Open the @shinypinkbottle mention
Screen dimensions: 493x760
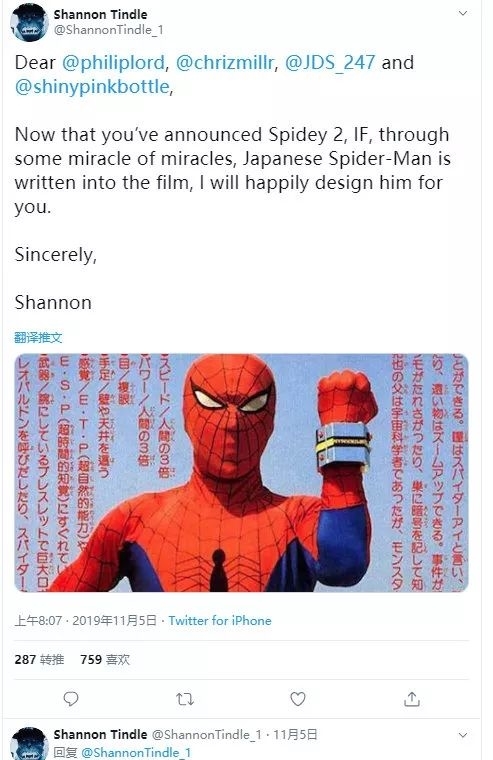click(92, 87)
